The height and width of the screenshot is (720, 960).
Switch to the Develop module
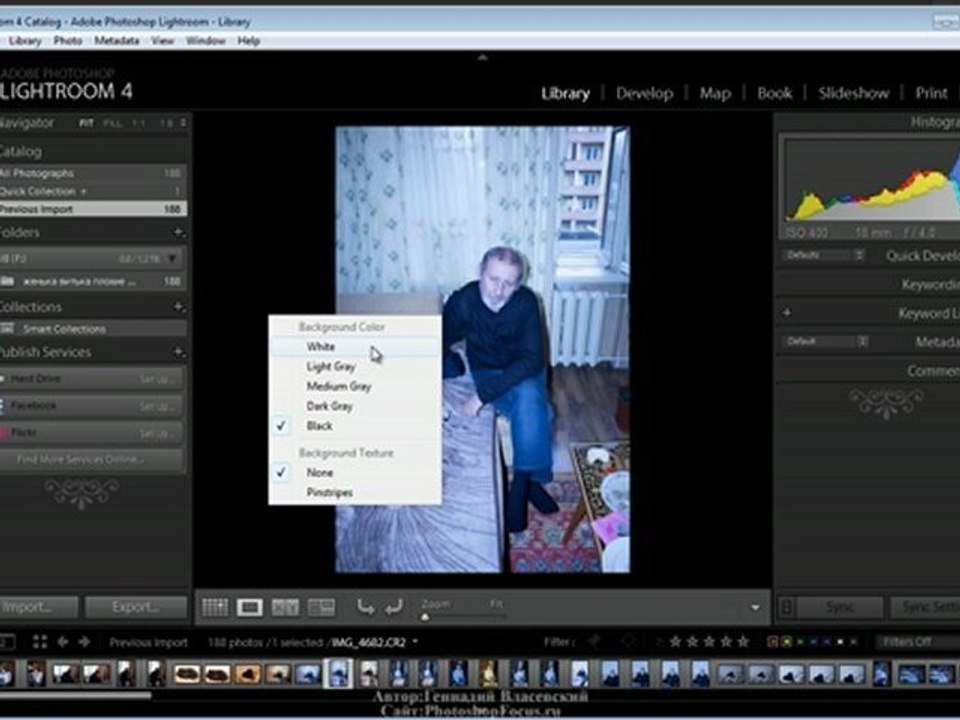644,93
